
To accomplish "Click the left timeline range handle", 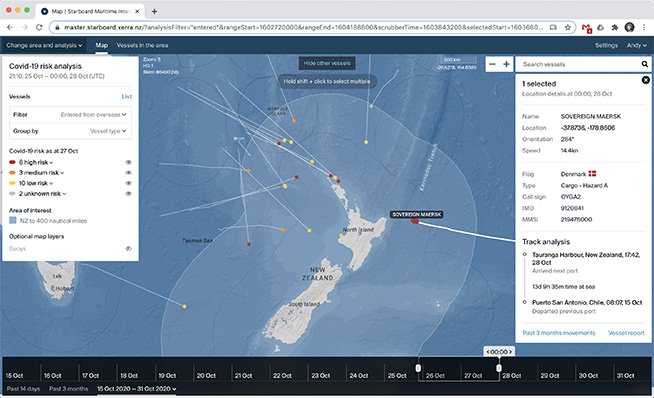I will click(418, 368).
